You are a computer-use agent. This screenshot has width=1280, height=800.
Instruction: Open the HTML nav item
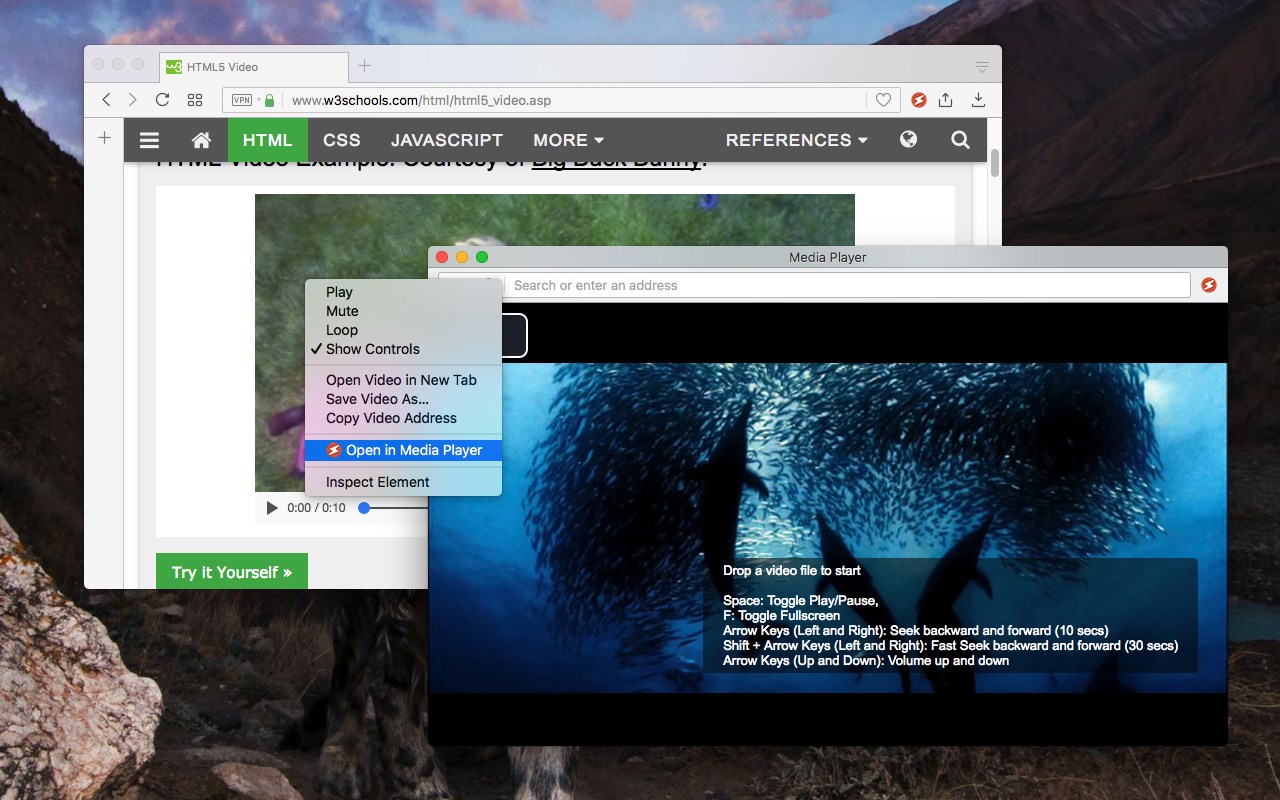tap(268, 140)
